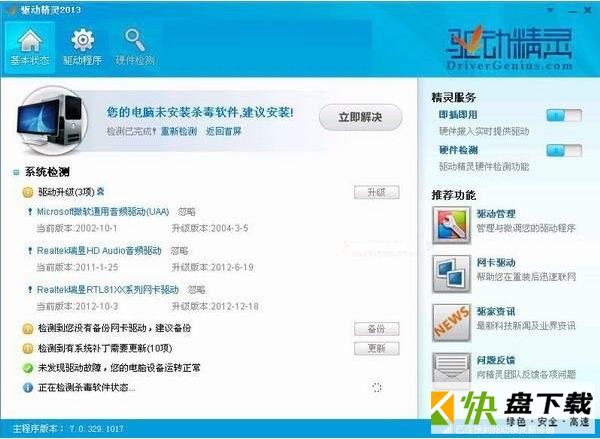The width and height of the screenshot is (600, 439).
Task: Open Microsoft微软通用音频驱动(UAA) entry
Action: pyautogui.click(x=103, y=212)
